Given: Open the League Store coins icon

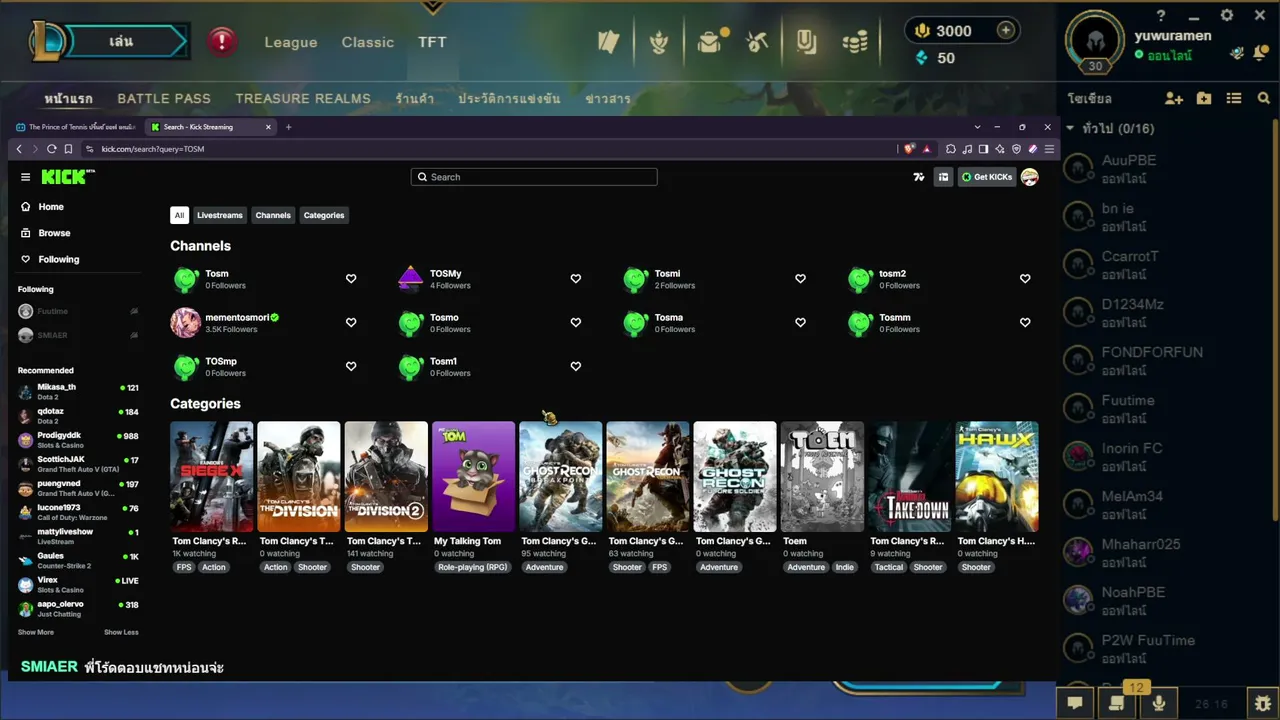Looking at the screenshot, I should pos(855,42).
